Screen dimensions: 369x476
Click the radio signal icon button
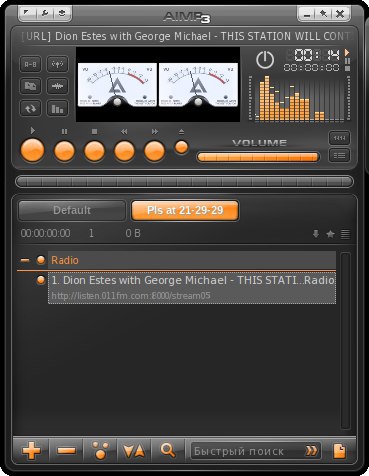click(x=57, y=64)
